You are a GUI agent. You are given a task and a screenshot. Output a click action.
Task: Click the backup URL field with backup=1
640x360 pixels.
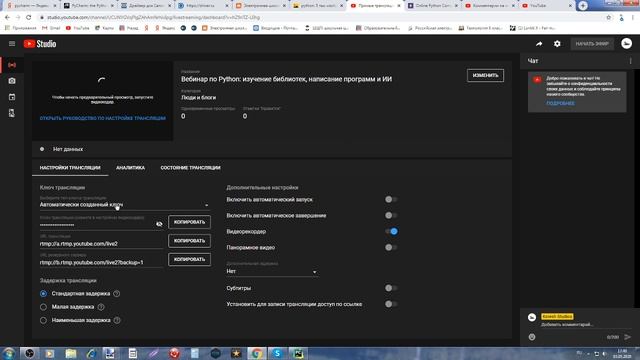[101, 262]
